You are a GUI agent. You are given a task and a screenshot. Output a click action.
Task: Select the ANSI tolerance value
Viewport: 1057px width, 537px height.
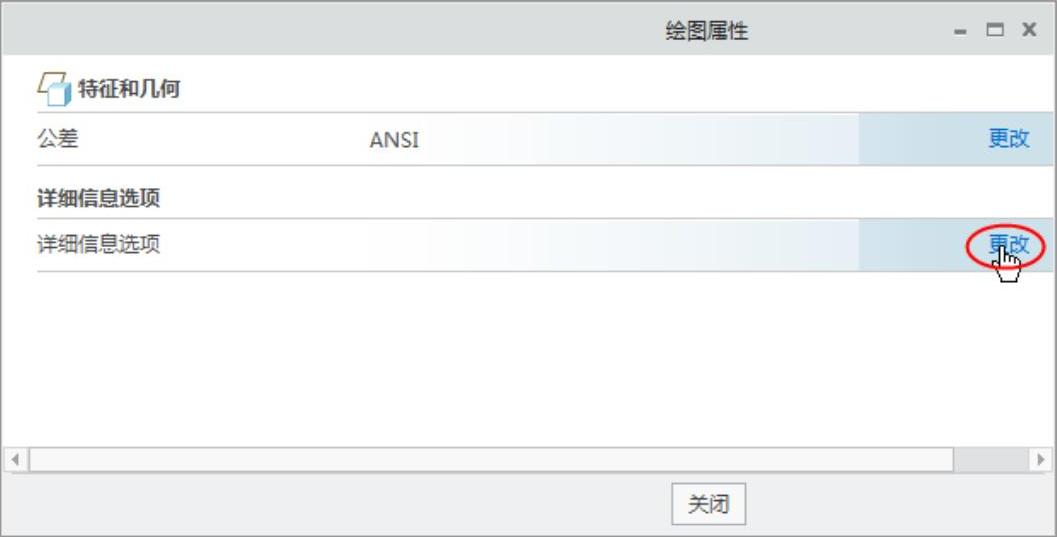click(x=394, y=141)
